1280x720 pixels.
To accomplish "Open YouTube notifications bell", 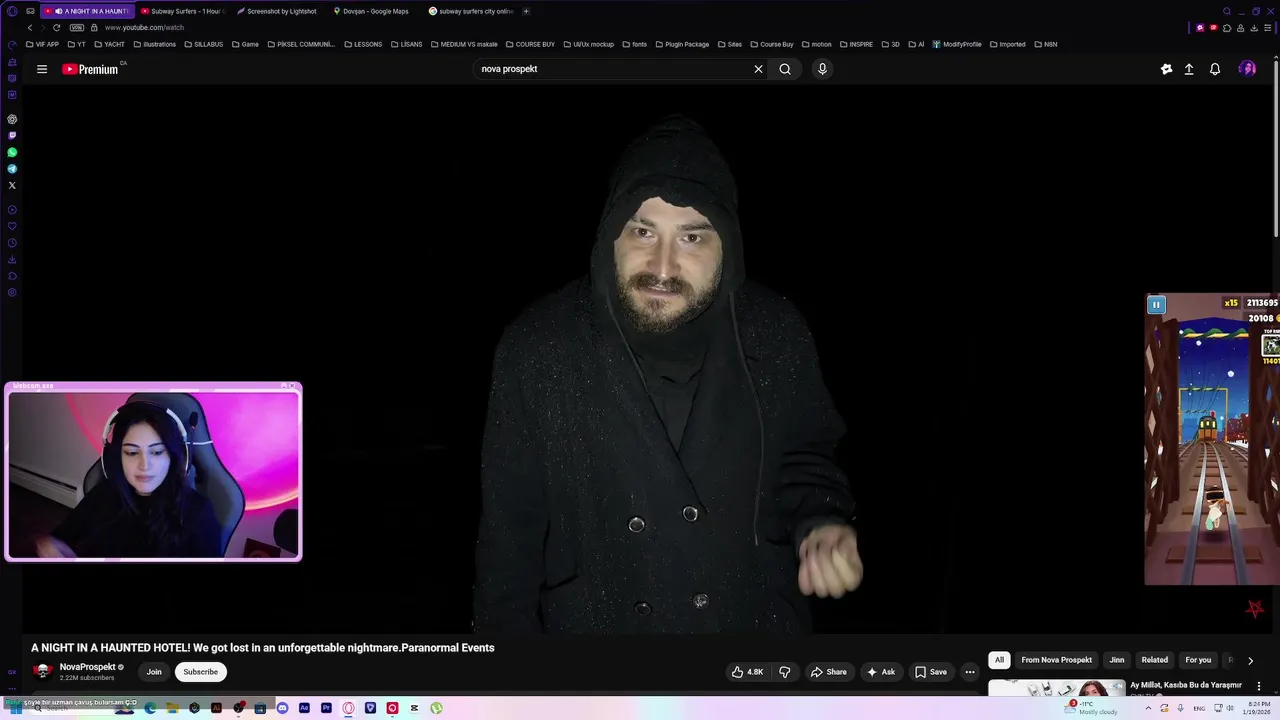I will pyautogui.click(x=1215, y=69).
